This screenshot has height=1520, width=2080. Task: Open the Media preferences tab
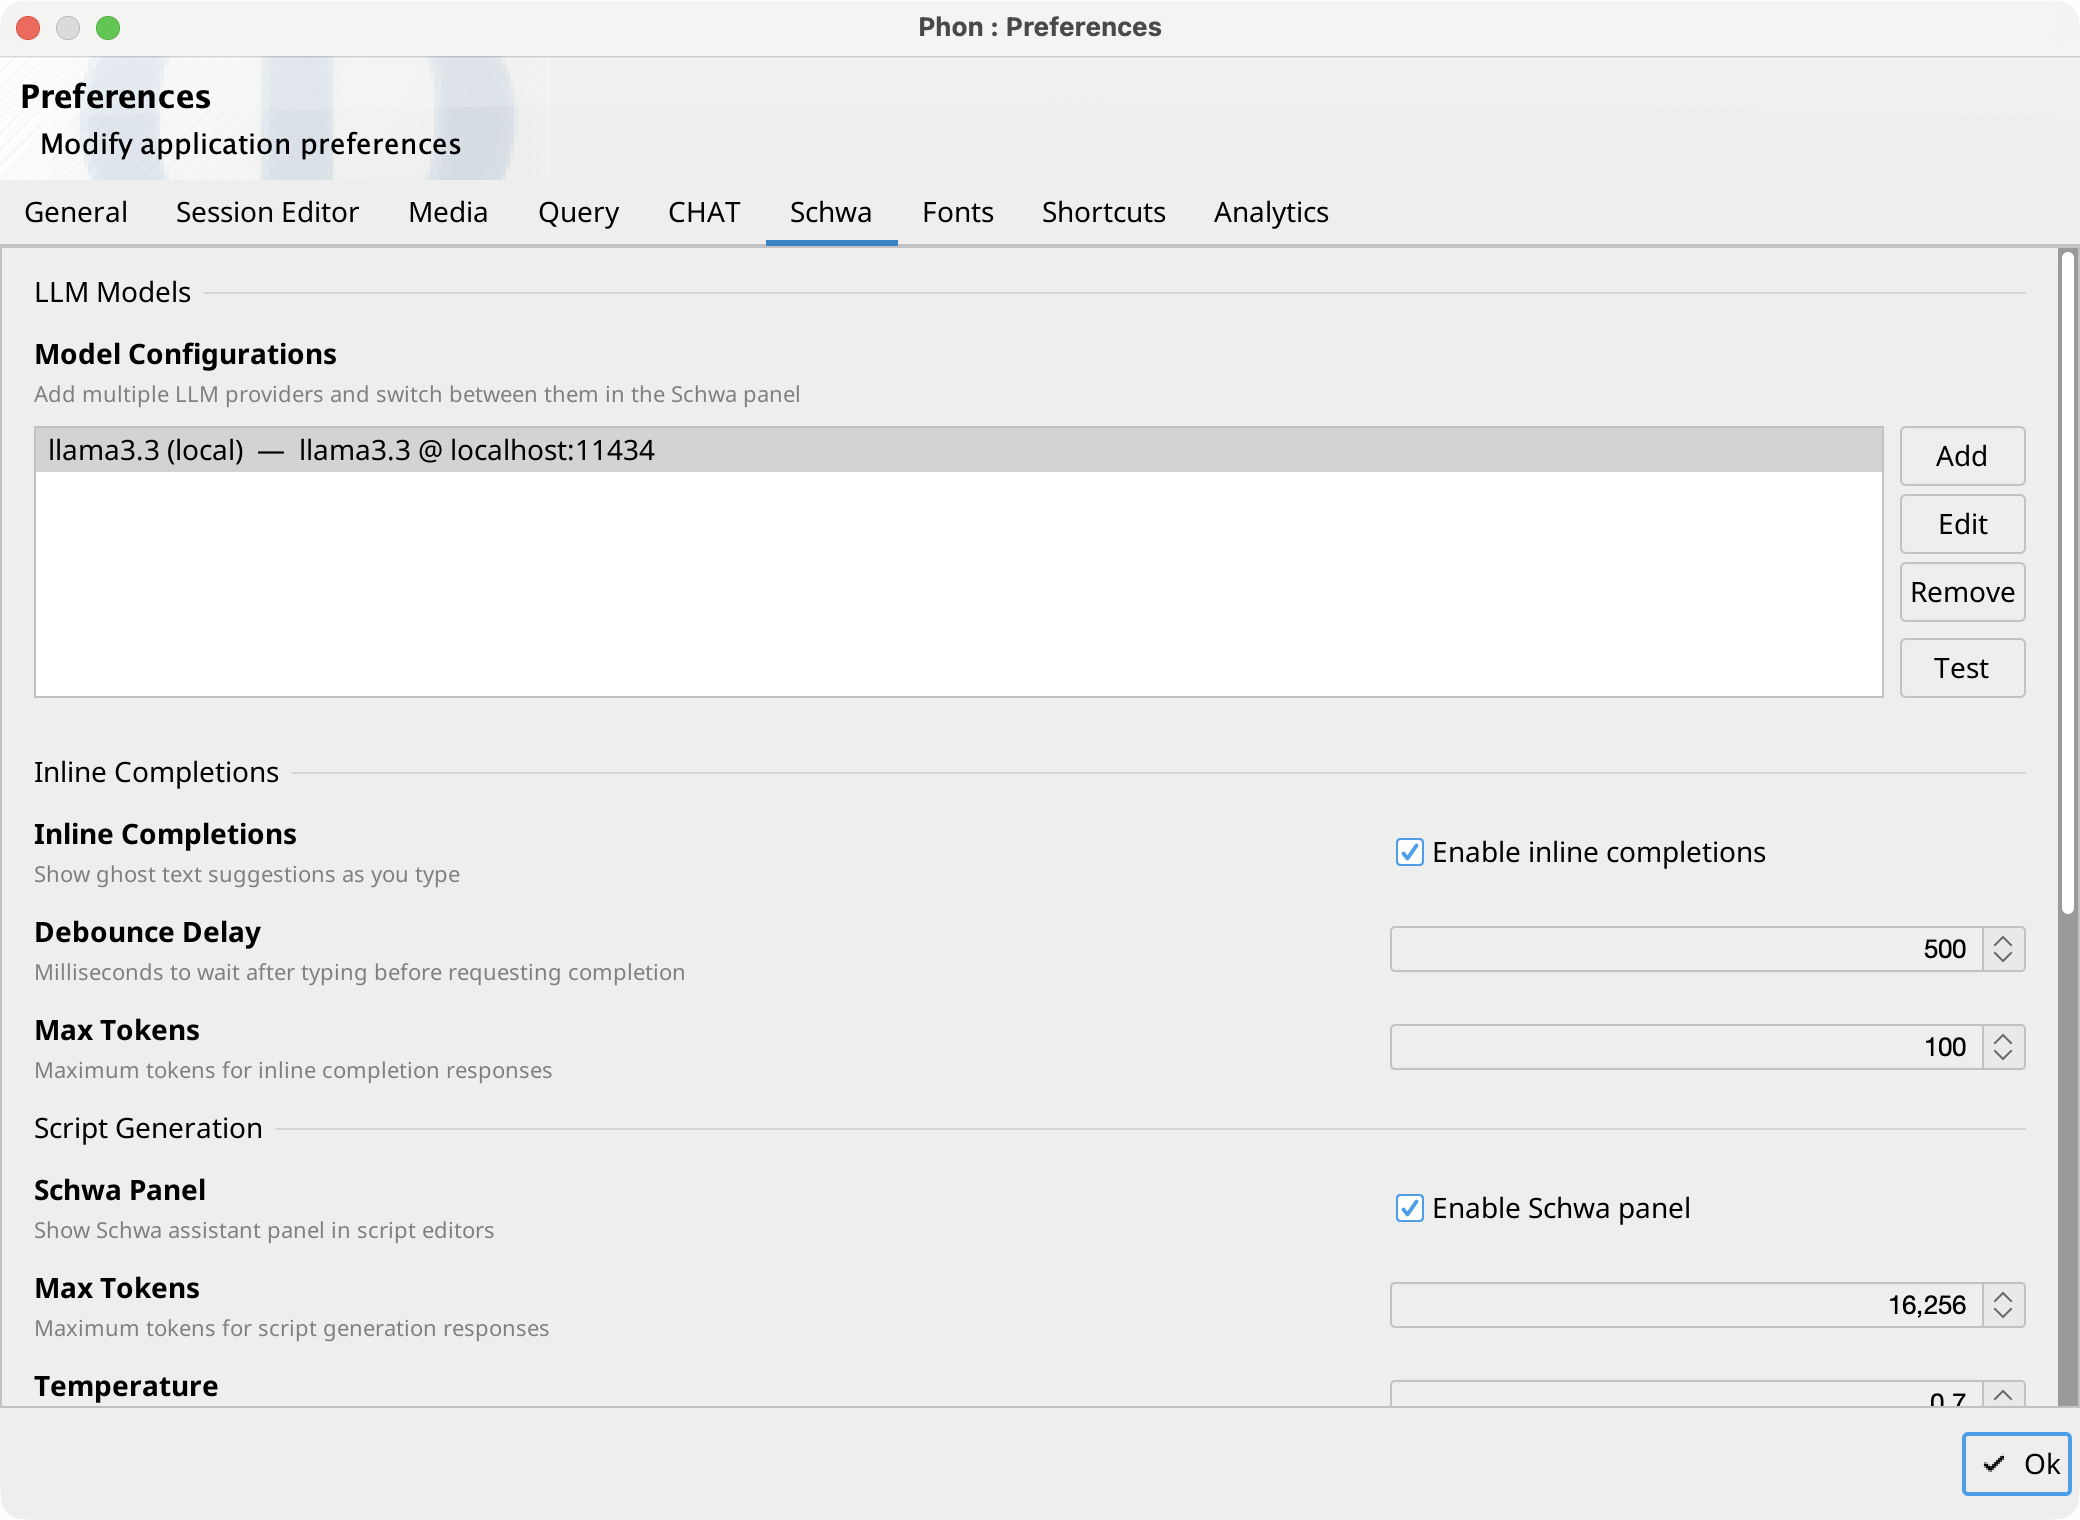[x=448, y=212]
